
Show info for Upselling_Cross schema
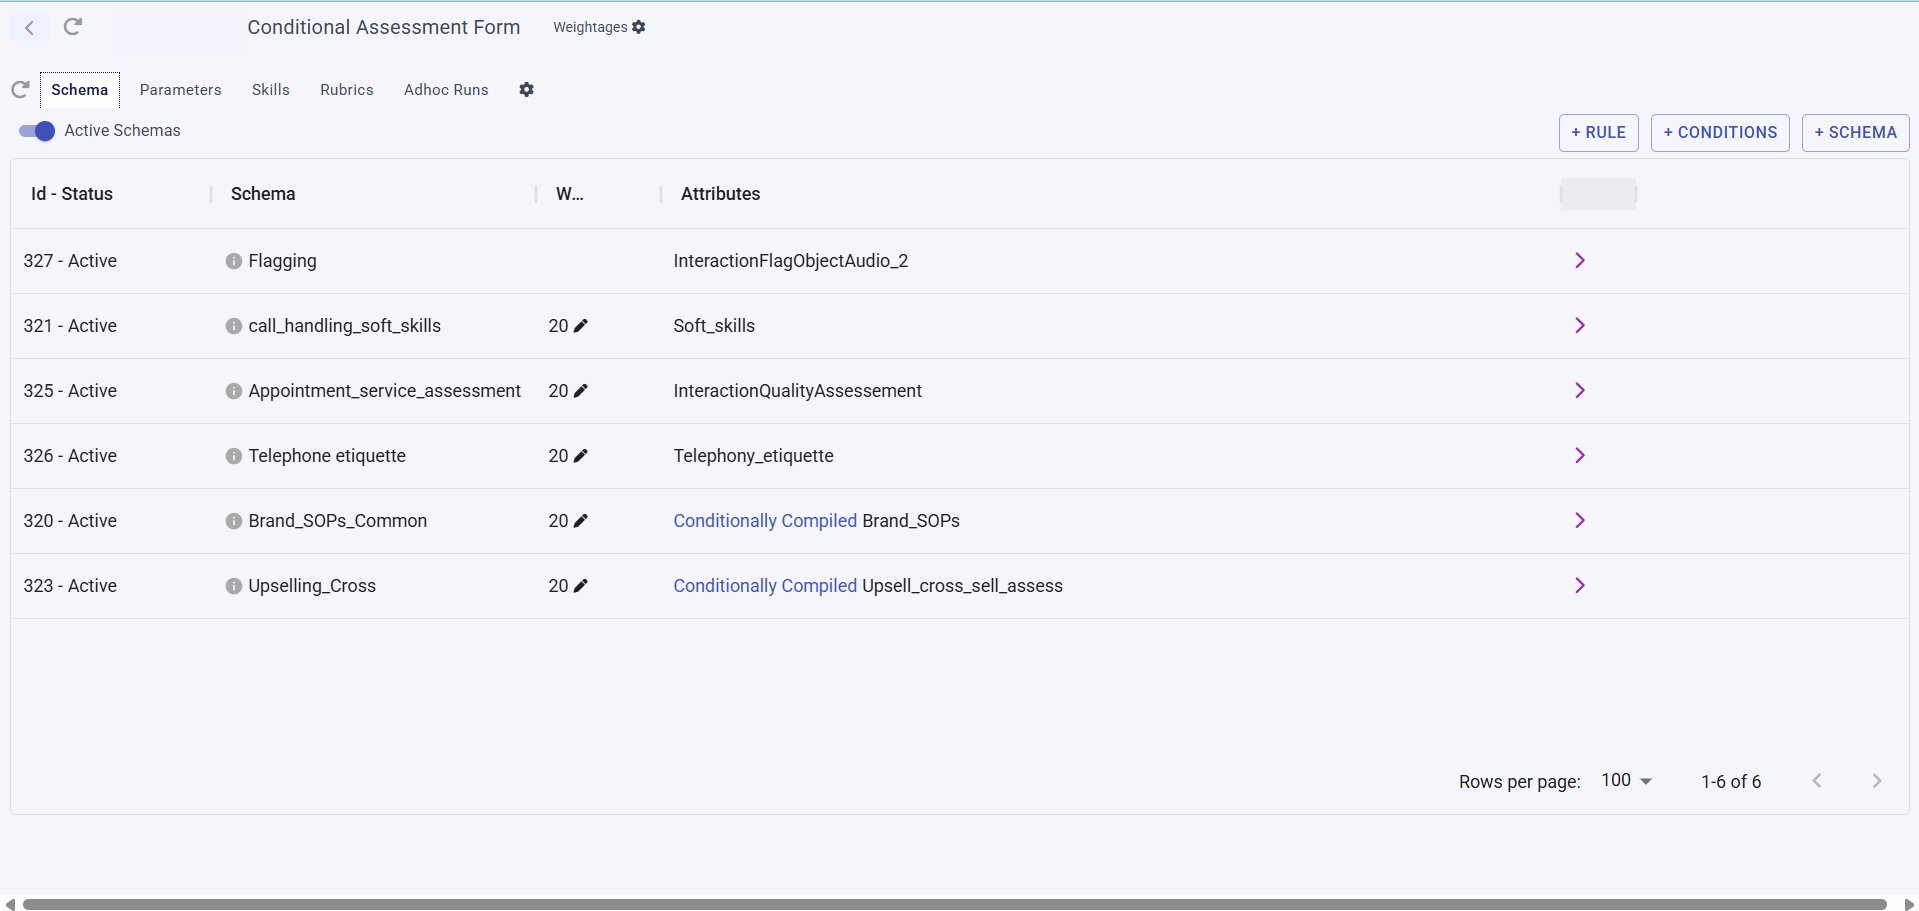(234, 586)
